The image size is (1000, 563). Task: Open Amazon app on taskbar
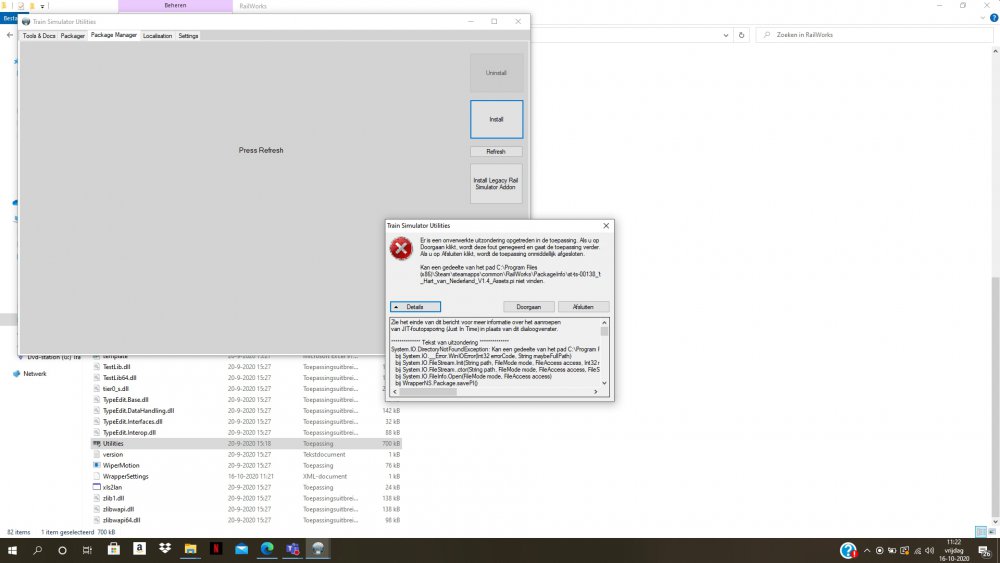pyautogui.click(x=139, y=549)
